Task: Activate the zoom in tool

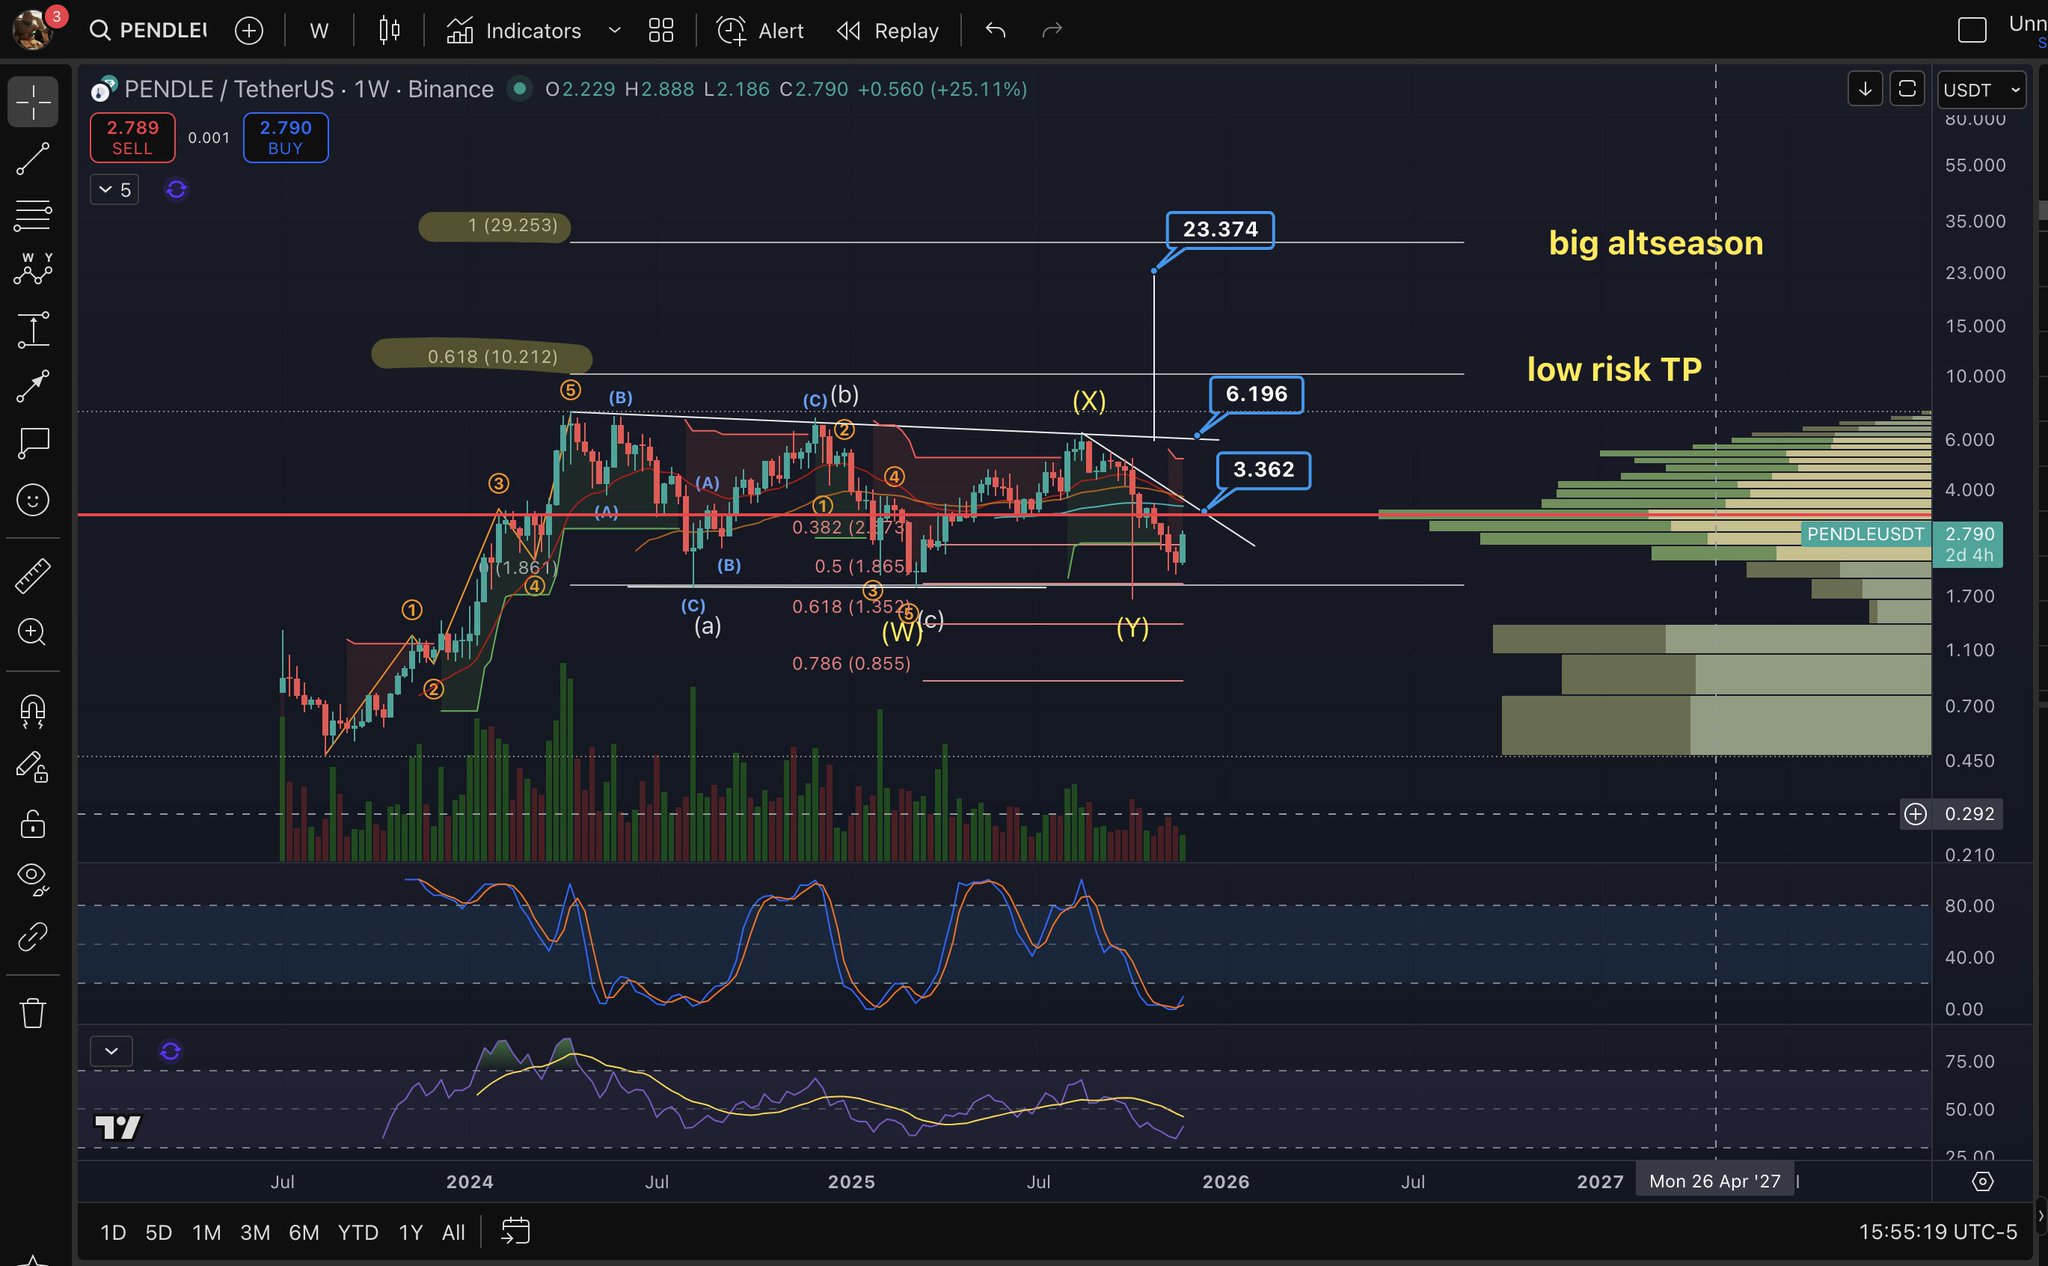Action: [x=33, y=632]
